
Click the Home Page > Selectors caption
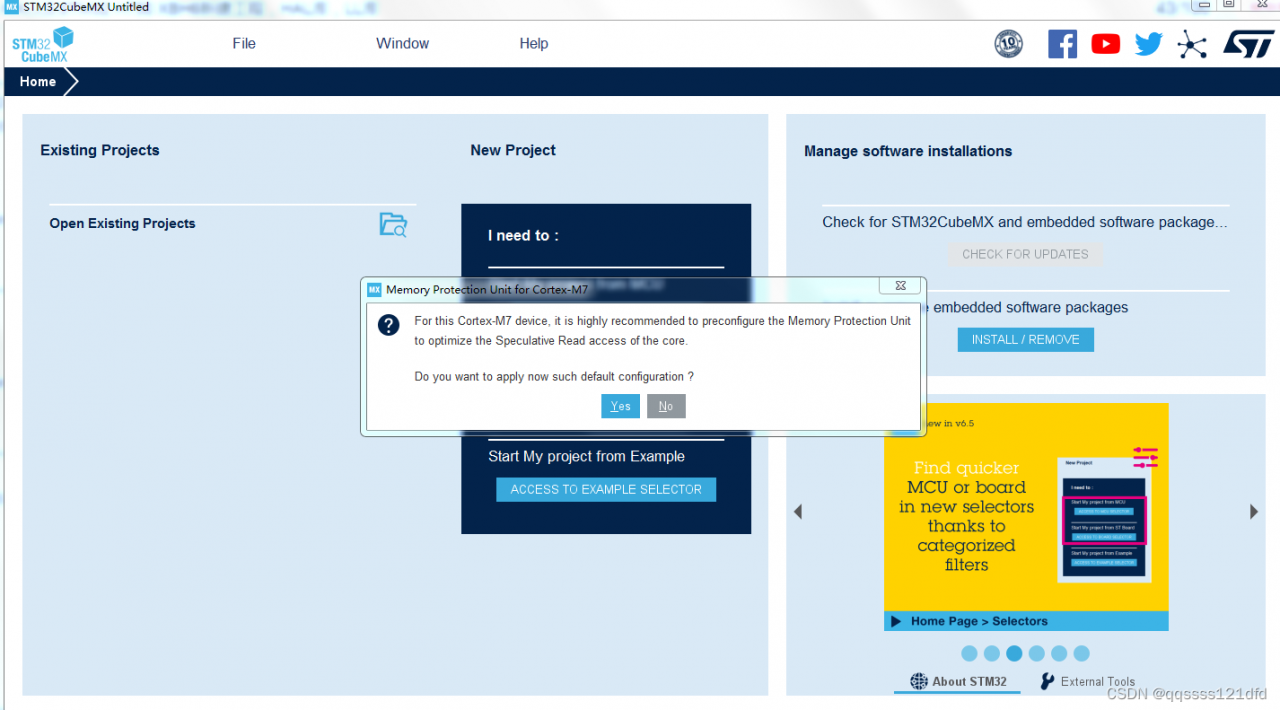click(x=979, y=621)
